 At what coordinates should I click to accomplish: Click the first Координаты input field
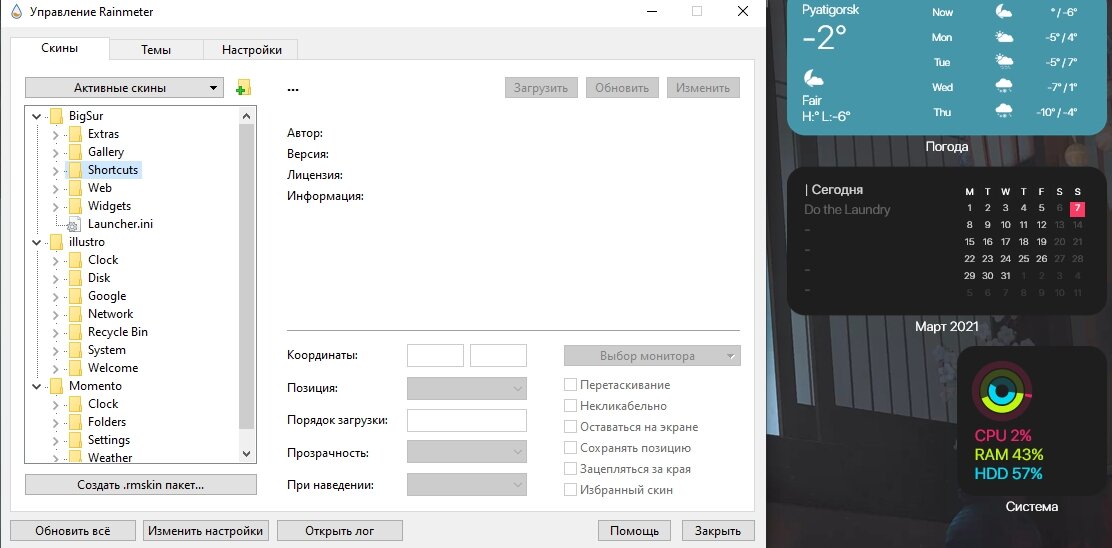435,355
